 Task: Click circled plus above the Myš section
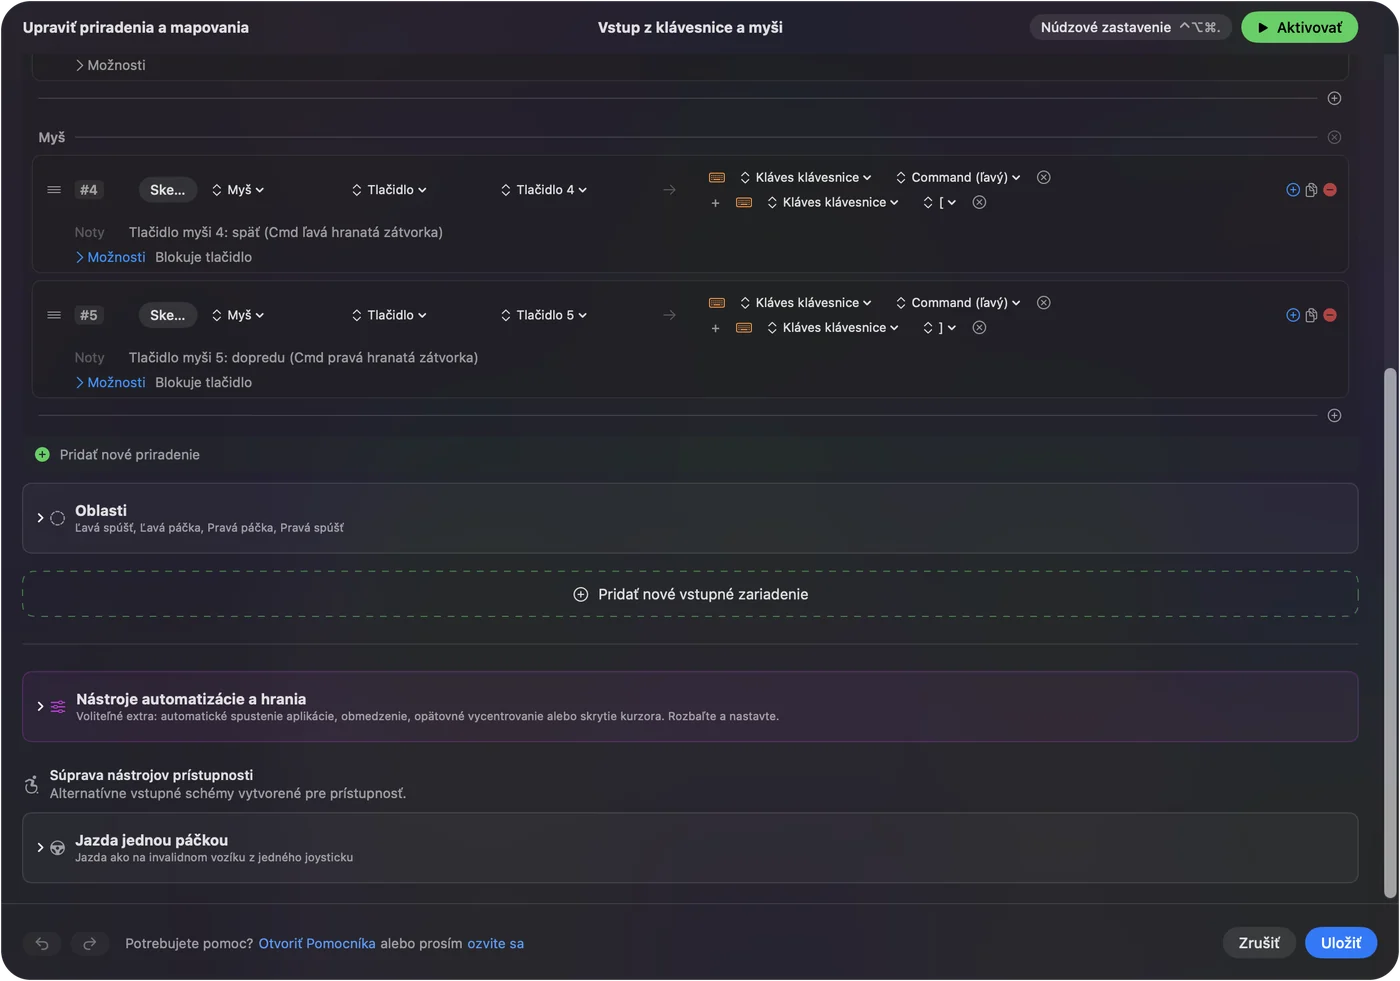1334,98
